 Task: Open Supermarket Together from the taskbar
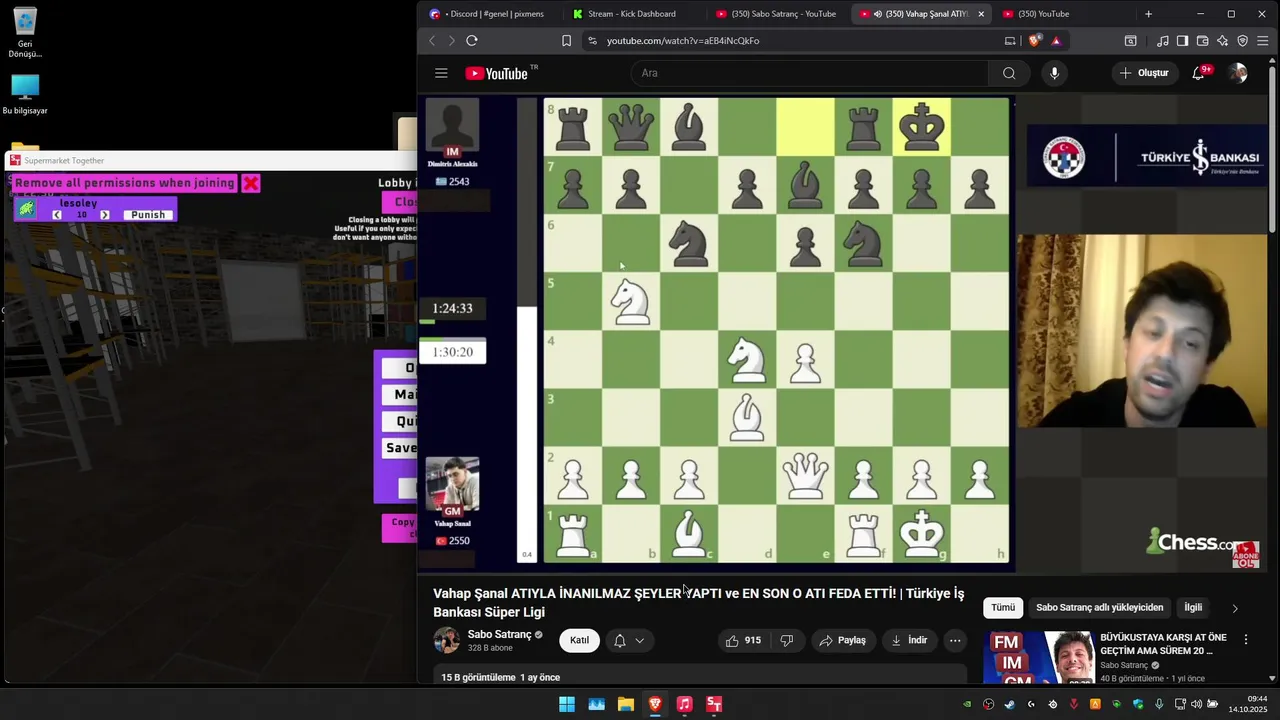tap(714, 704)
